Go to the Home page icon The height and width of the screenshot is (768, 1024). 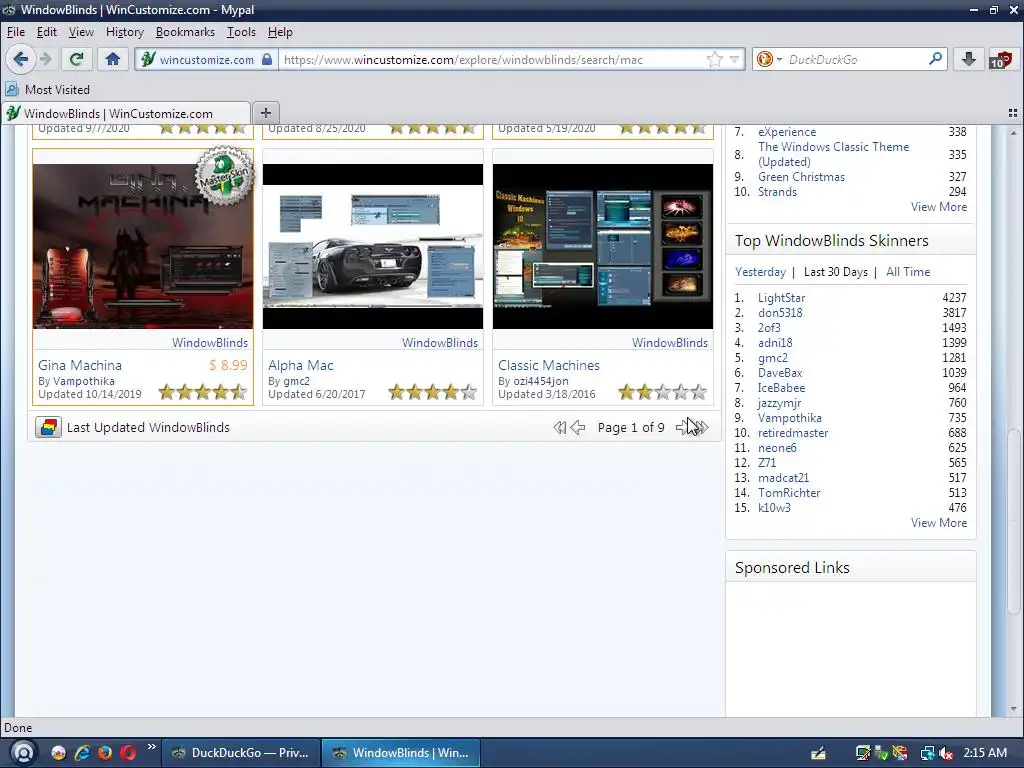click(113, 59)
